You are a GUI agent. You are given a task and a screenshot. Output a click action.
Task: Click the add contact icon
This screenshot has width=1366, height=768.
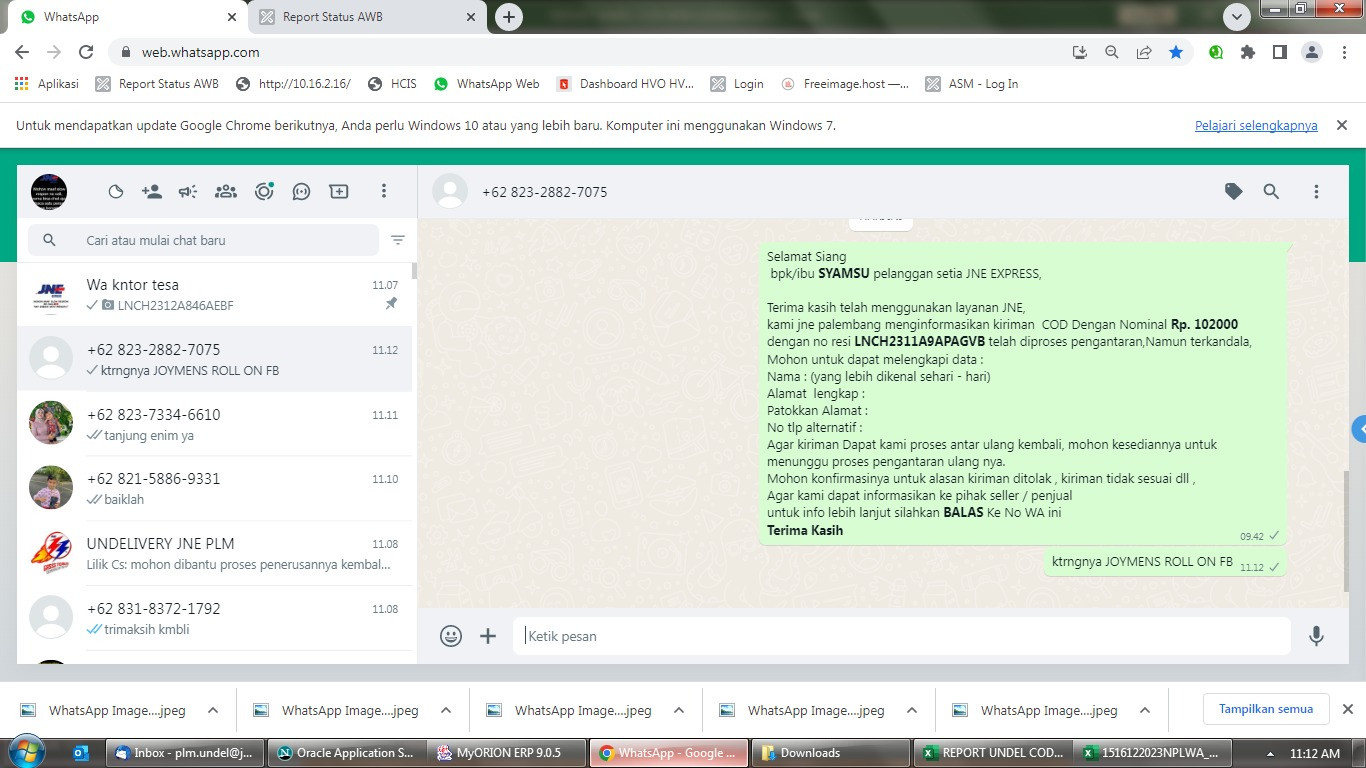point(152,191)
